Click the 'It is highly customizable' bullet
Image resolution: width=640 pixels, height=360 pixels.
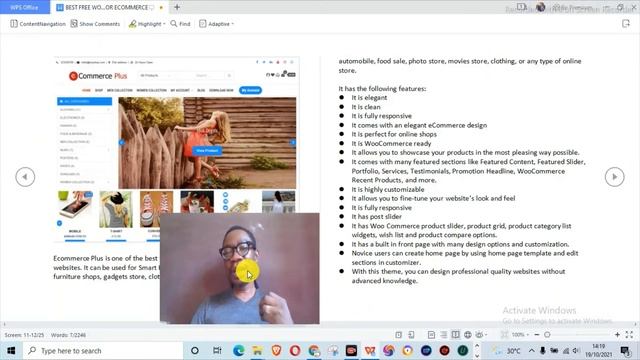(388, 189)
